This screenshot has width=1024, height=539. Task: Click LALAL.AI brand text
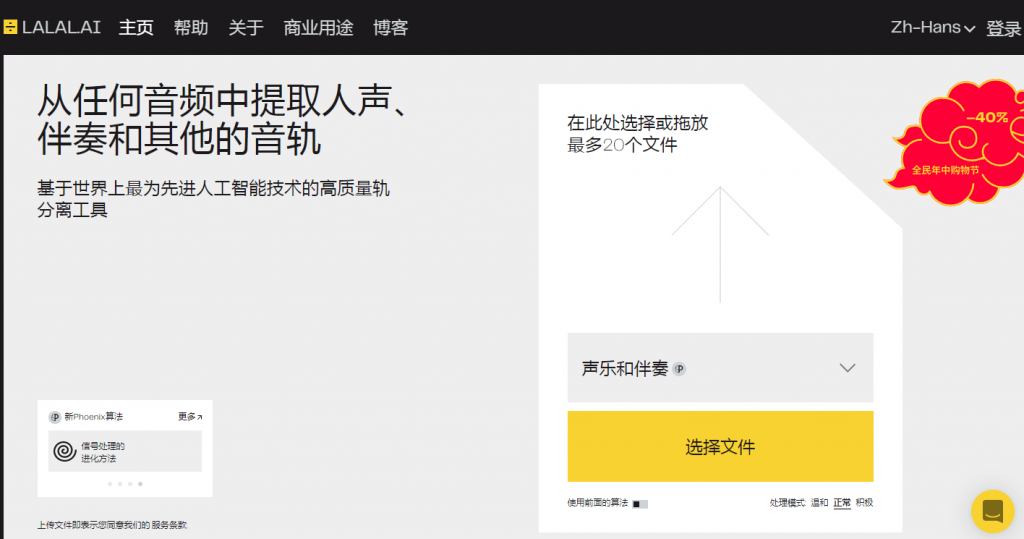(61, 27)
